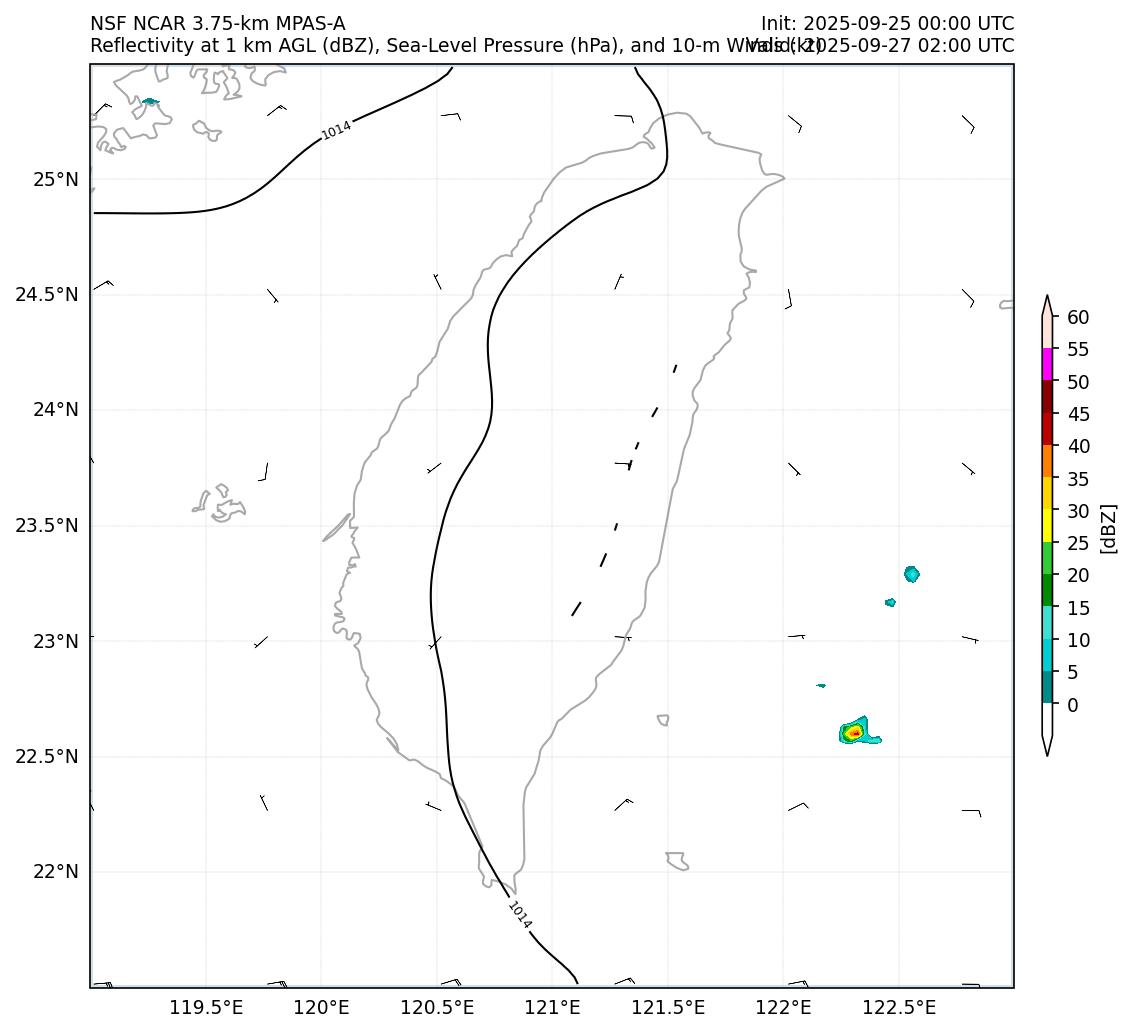
Task: Click the cyan 5–10 dBZ colorbar segment
Action: (1047, 656)
